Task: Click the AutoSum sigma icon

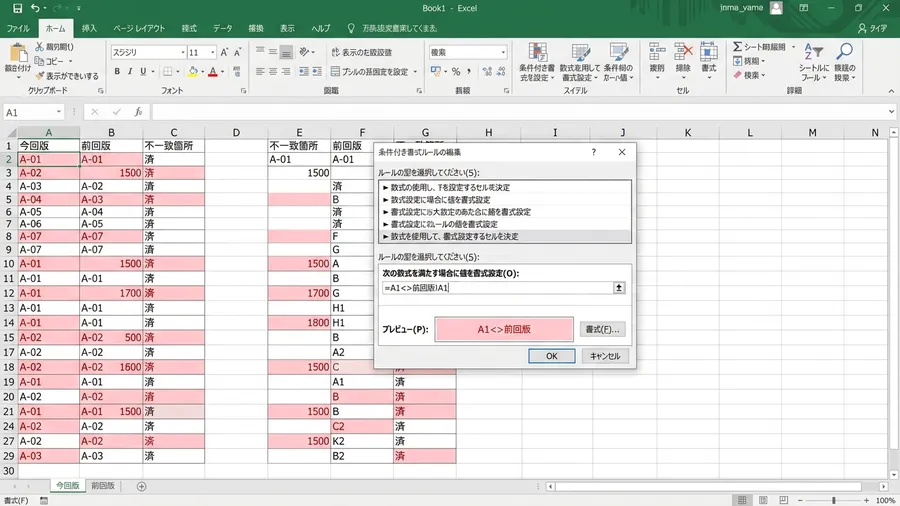Action: pyautogui.click(x=738, y=46)
